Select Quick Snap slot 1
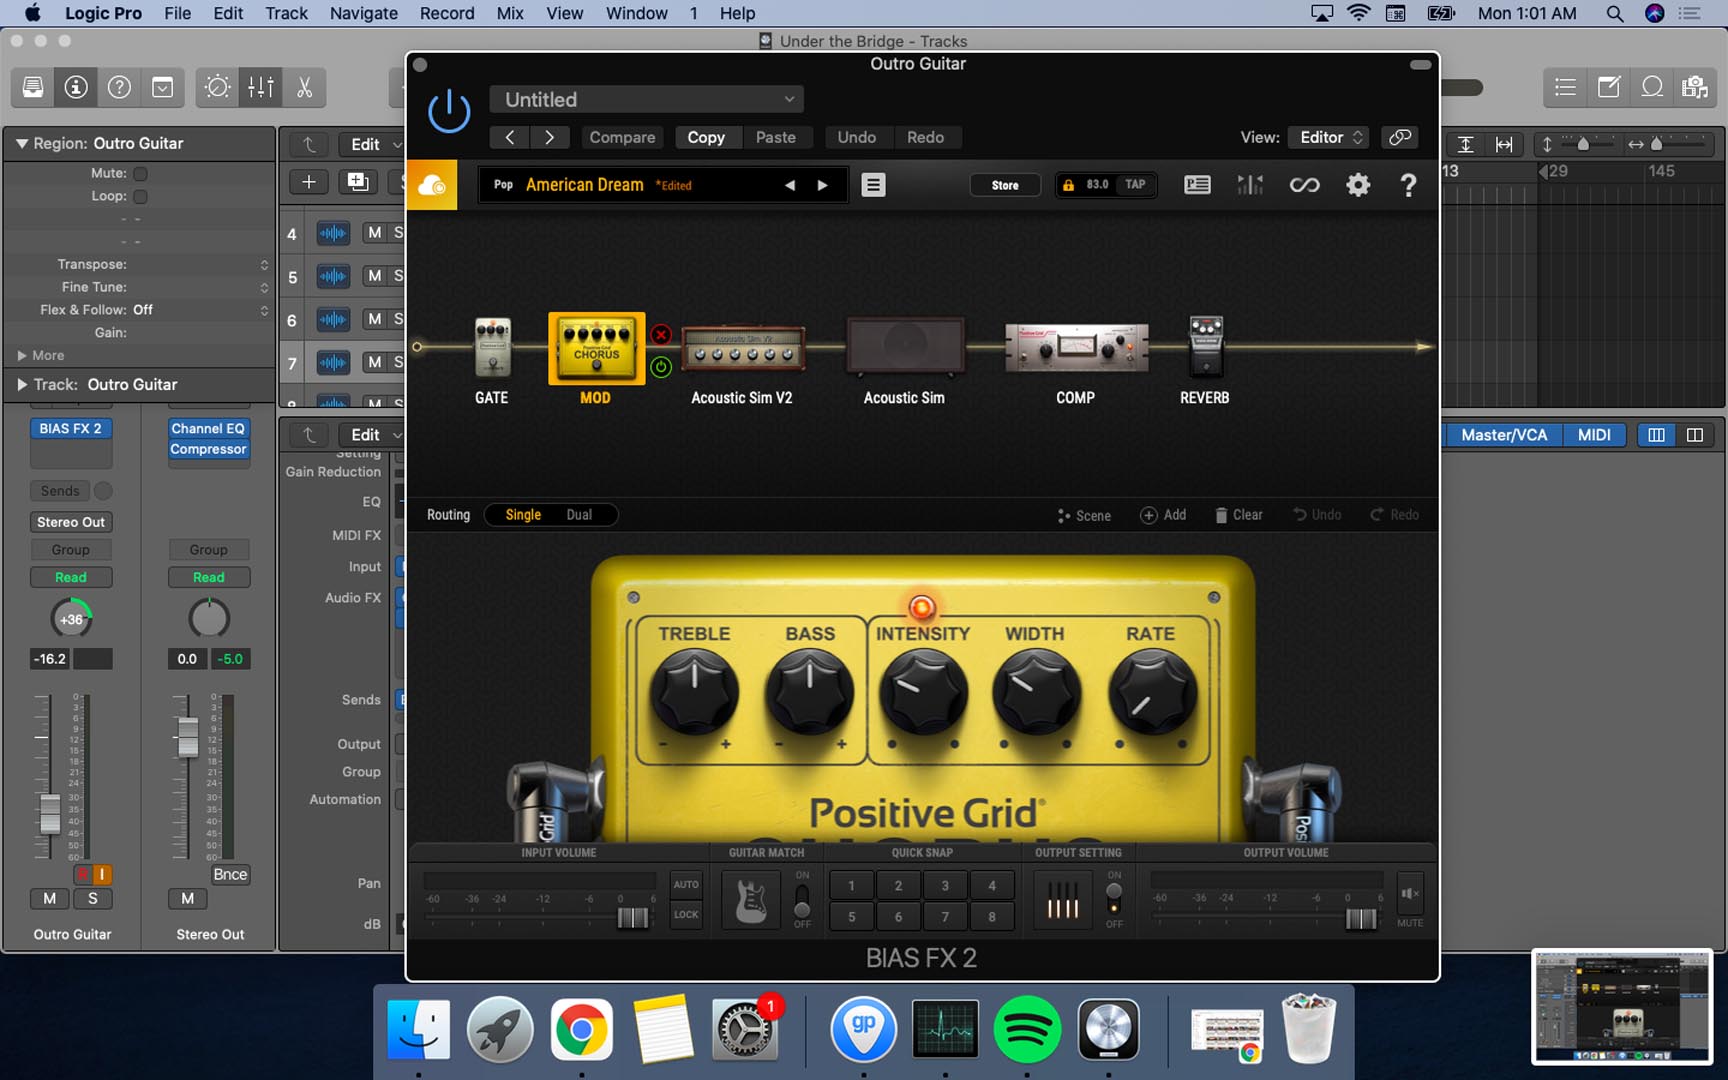This screenshot has height=1080, width=1728. pos(852,885)
